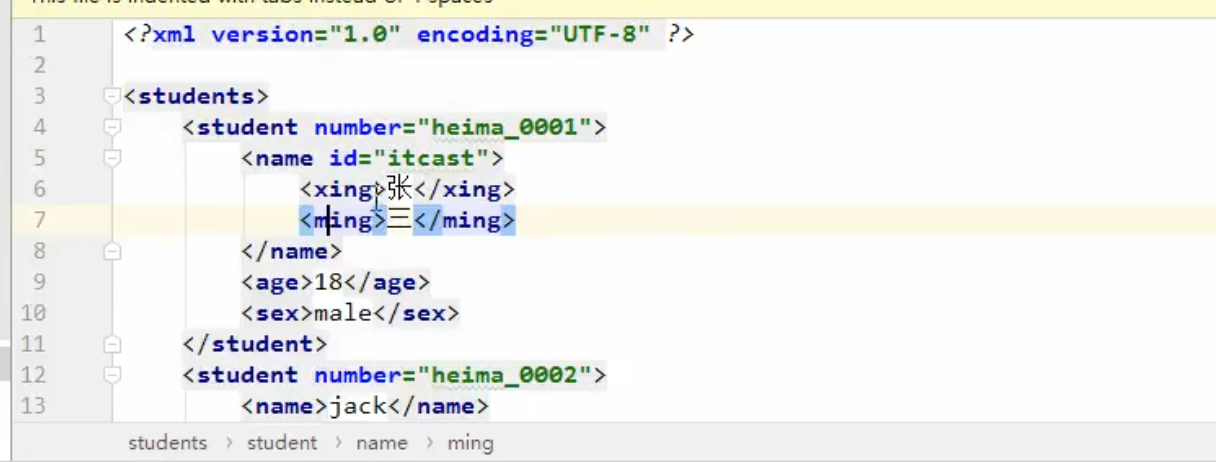The height and width of the screenshot is (462, 1216).
Task: Select the ming breadcrumb
Action: [470, 443]
